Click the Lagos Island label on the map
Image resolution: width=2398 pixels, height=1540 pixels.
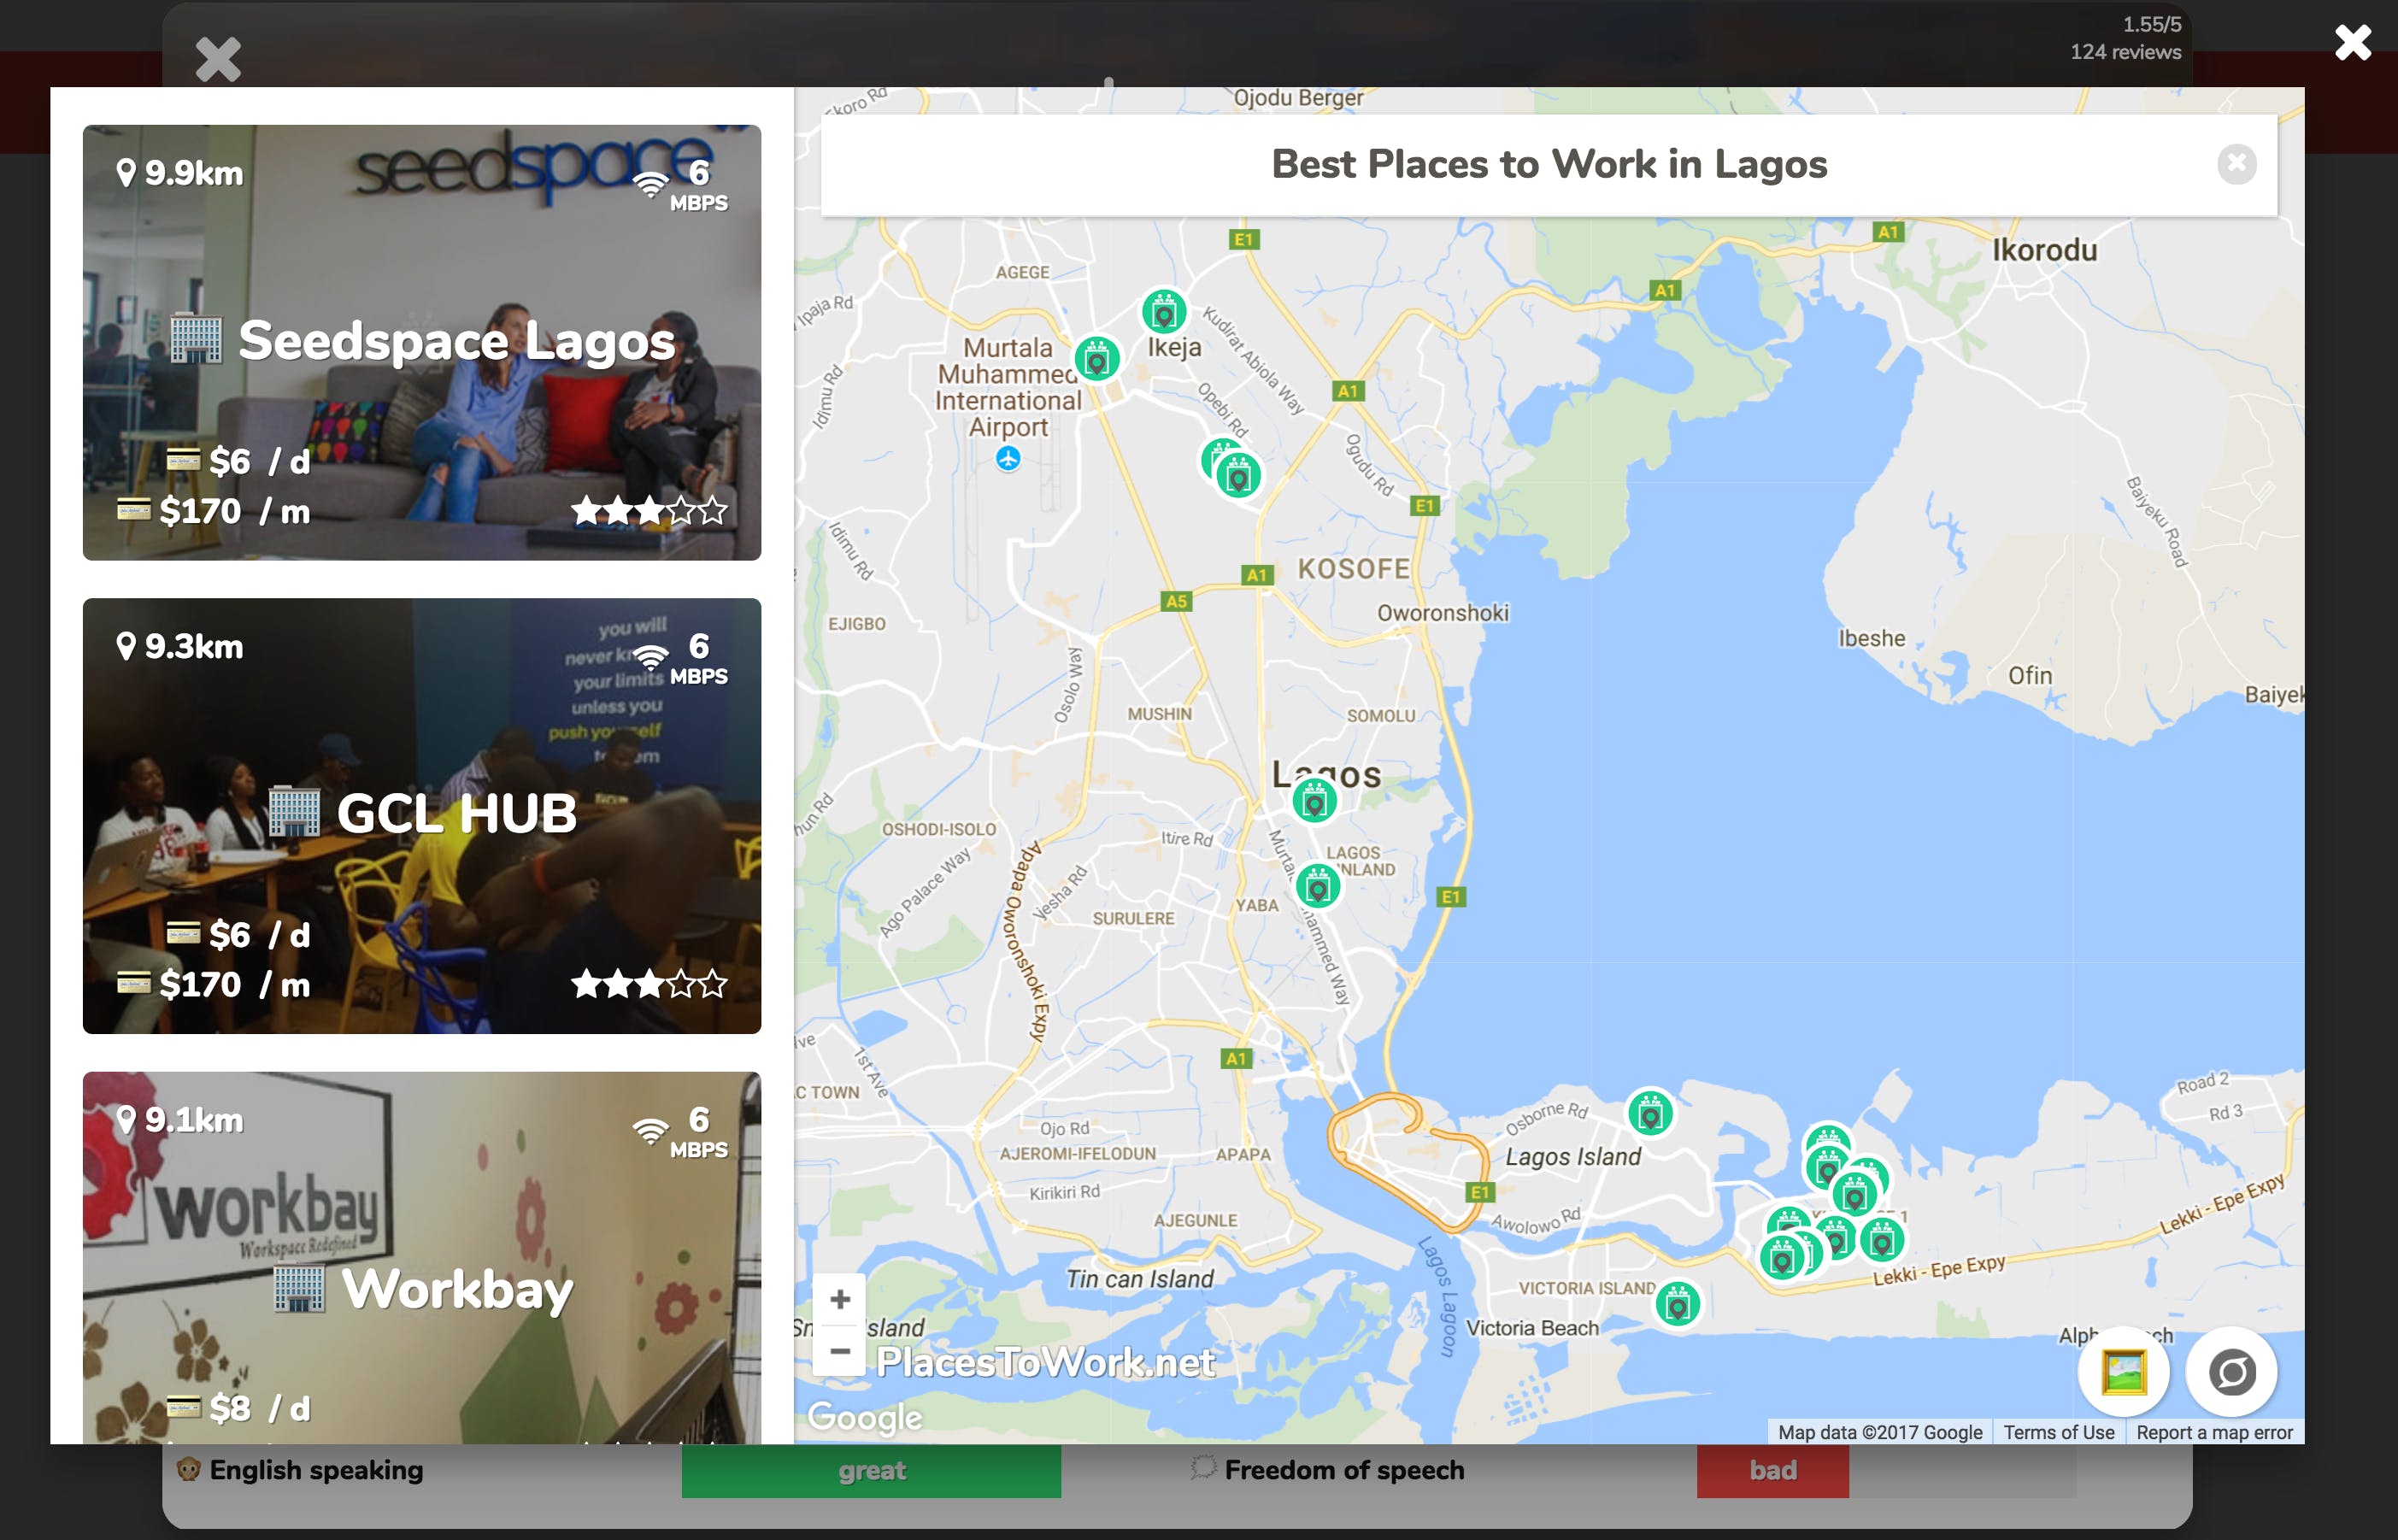[x=1573, y=1157]
